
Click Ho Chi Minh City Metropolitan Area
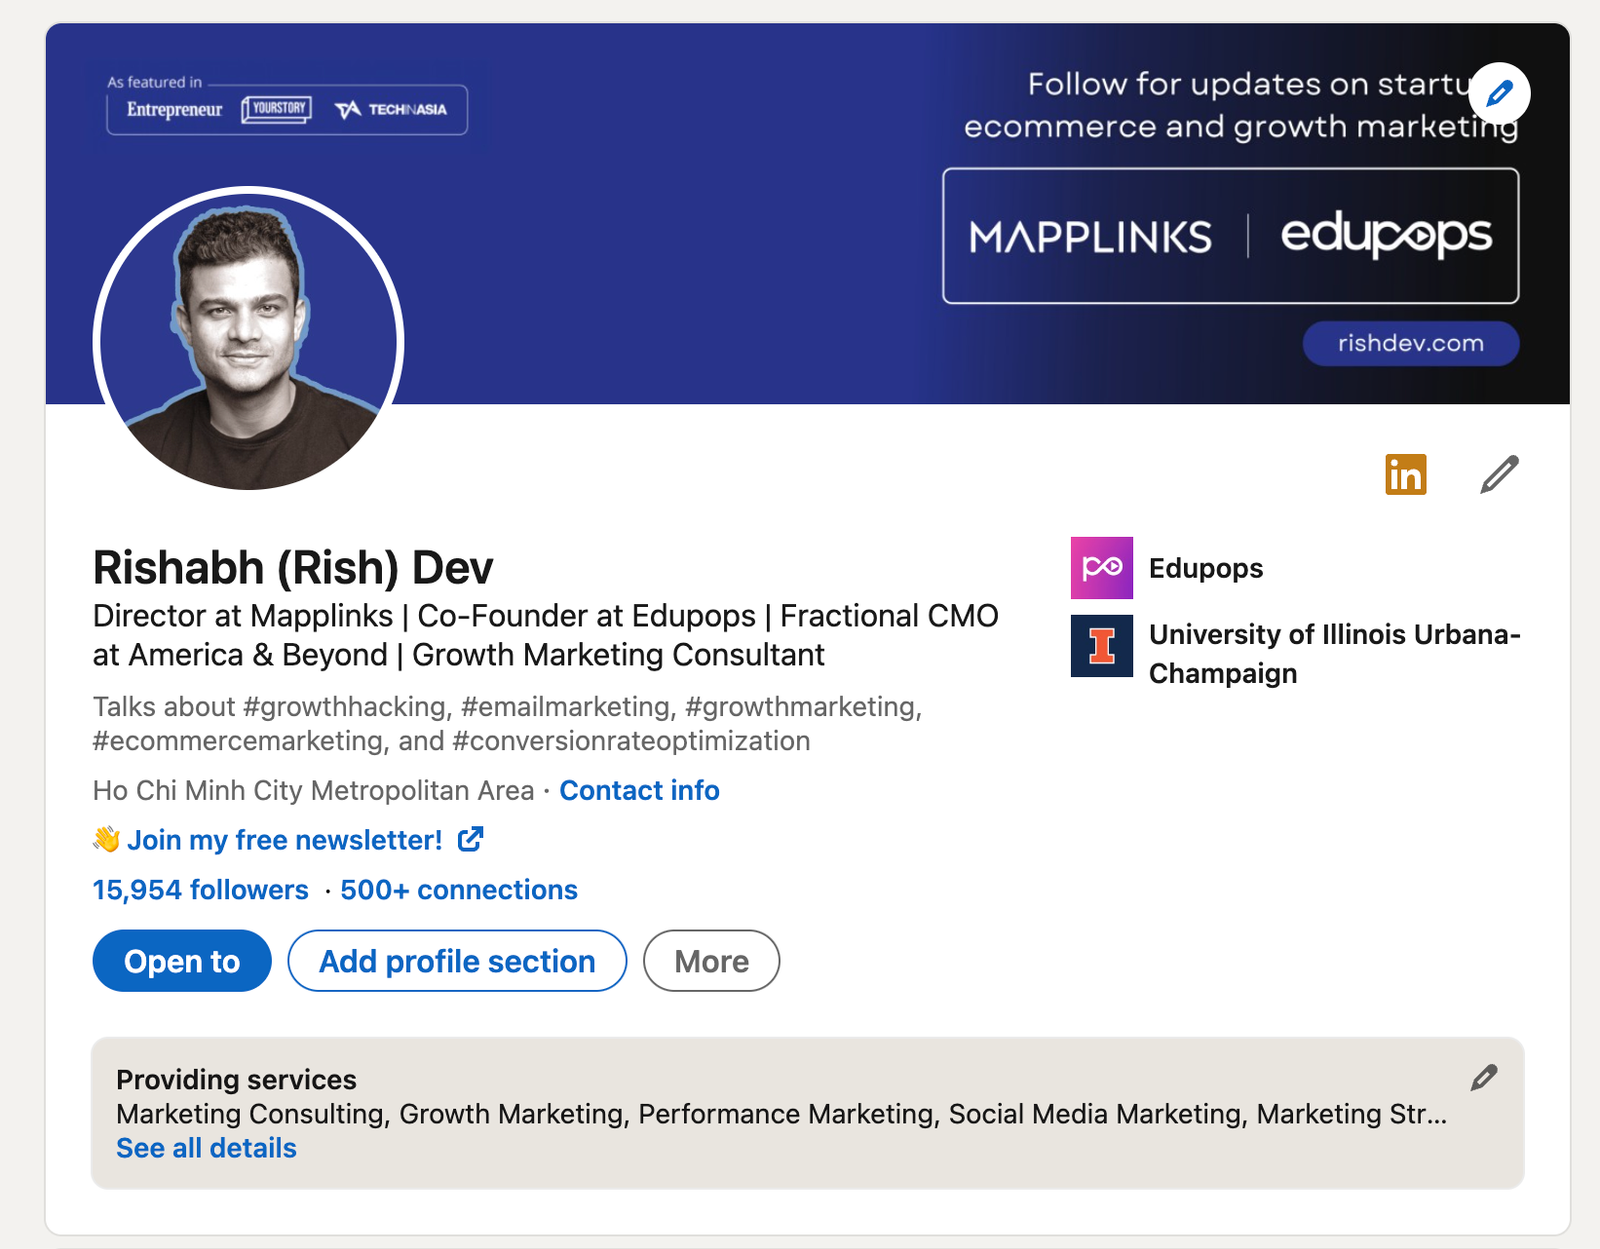313,790
